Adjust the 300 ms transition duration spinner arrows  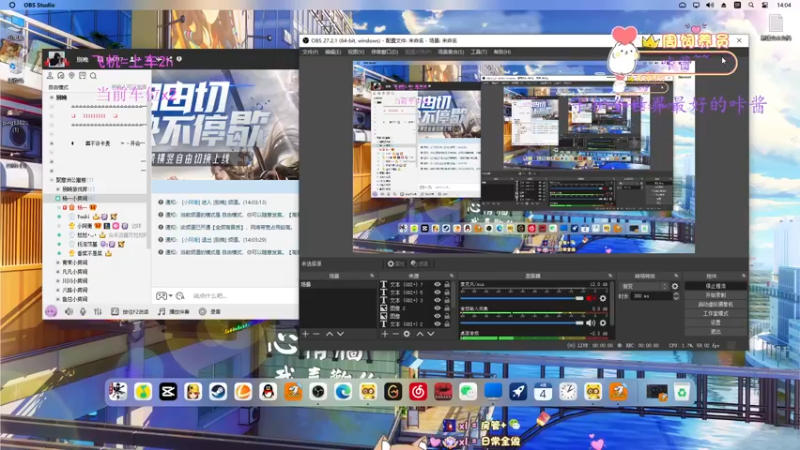676,296
